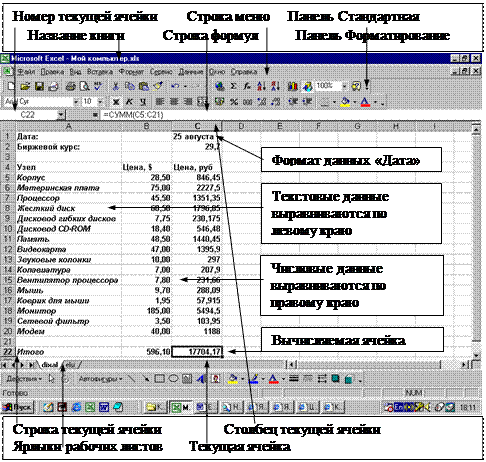Open the Вставка menu

tap(100, 72)
